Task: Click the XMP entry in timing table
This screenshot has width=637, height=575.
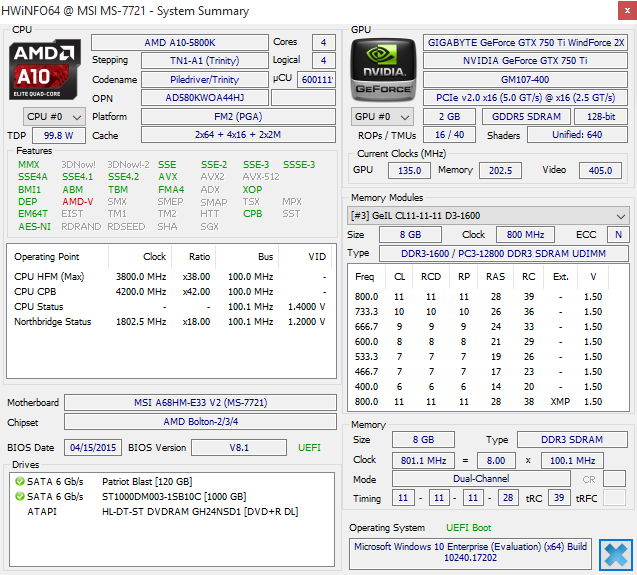Action: pyautogui.click(x=560, y=402)
